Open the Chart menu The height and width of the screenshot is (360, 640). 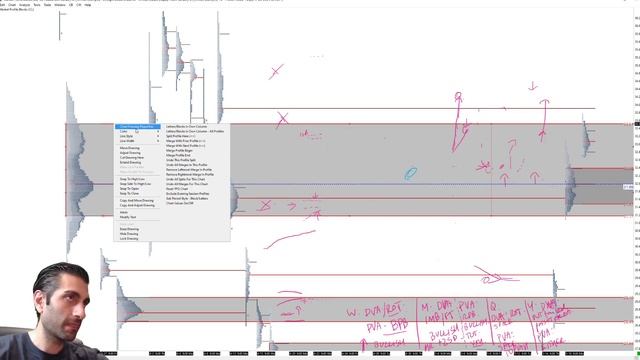point(12,5)
